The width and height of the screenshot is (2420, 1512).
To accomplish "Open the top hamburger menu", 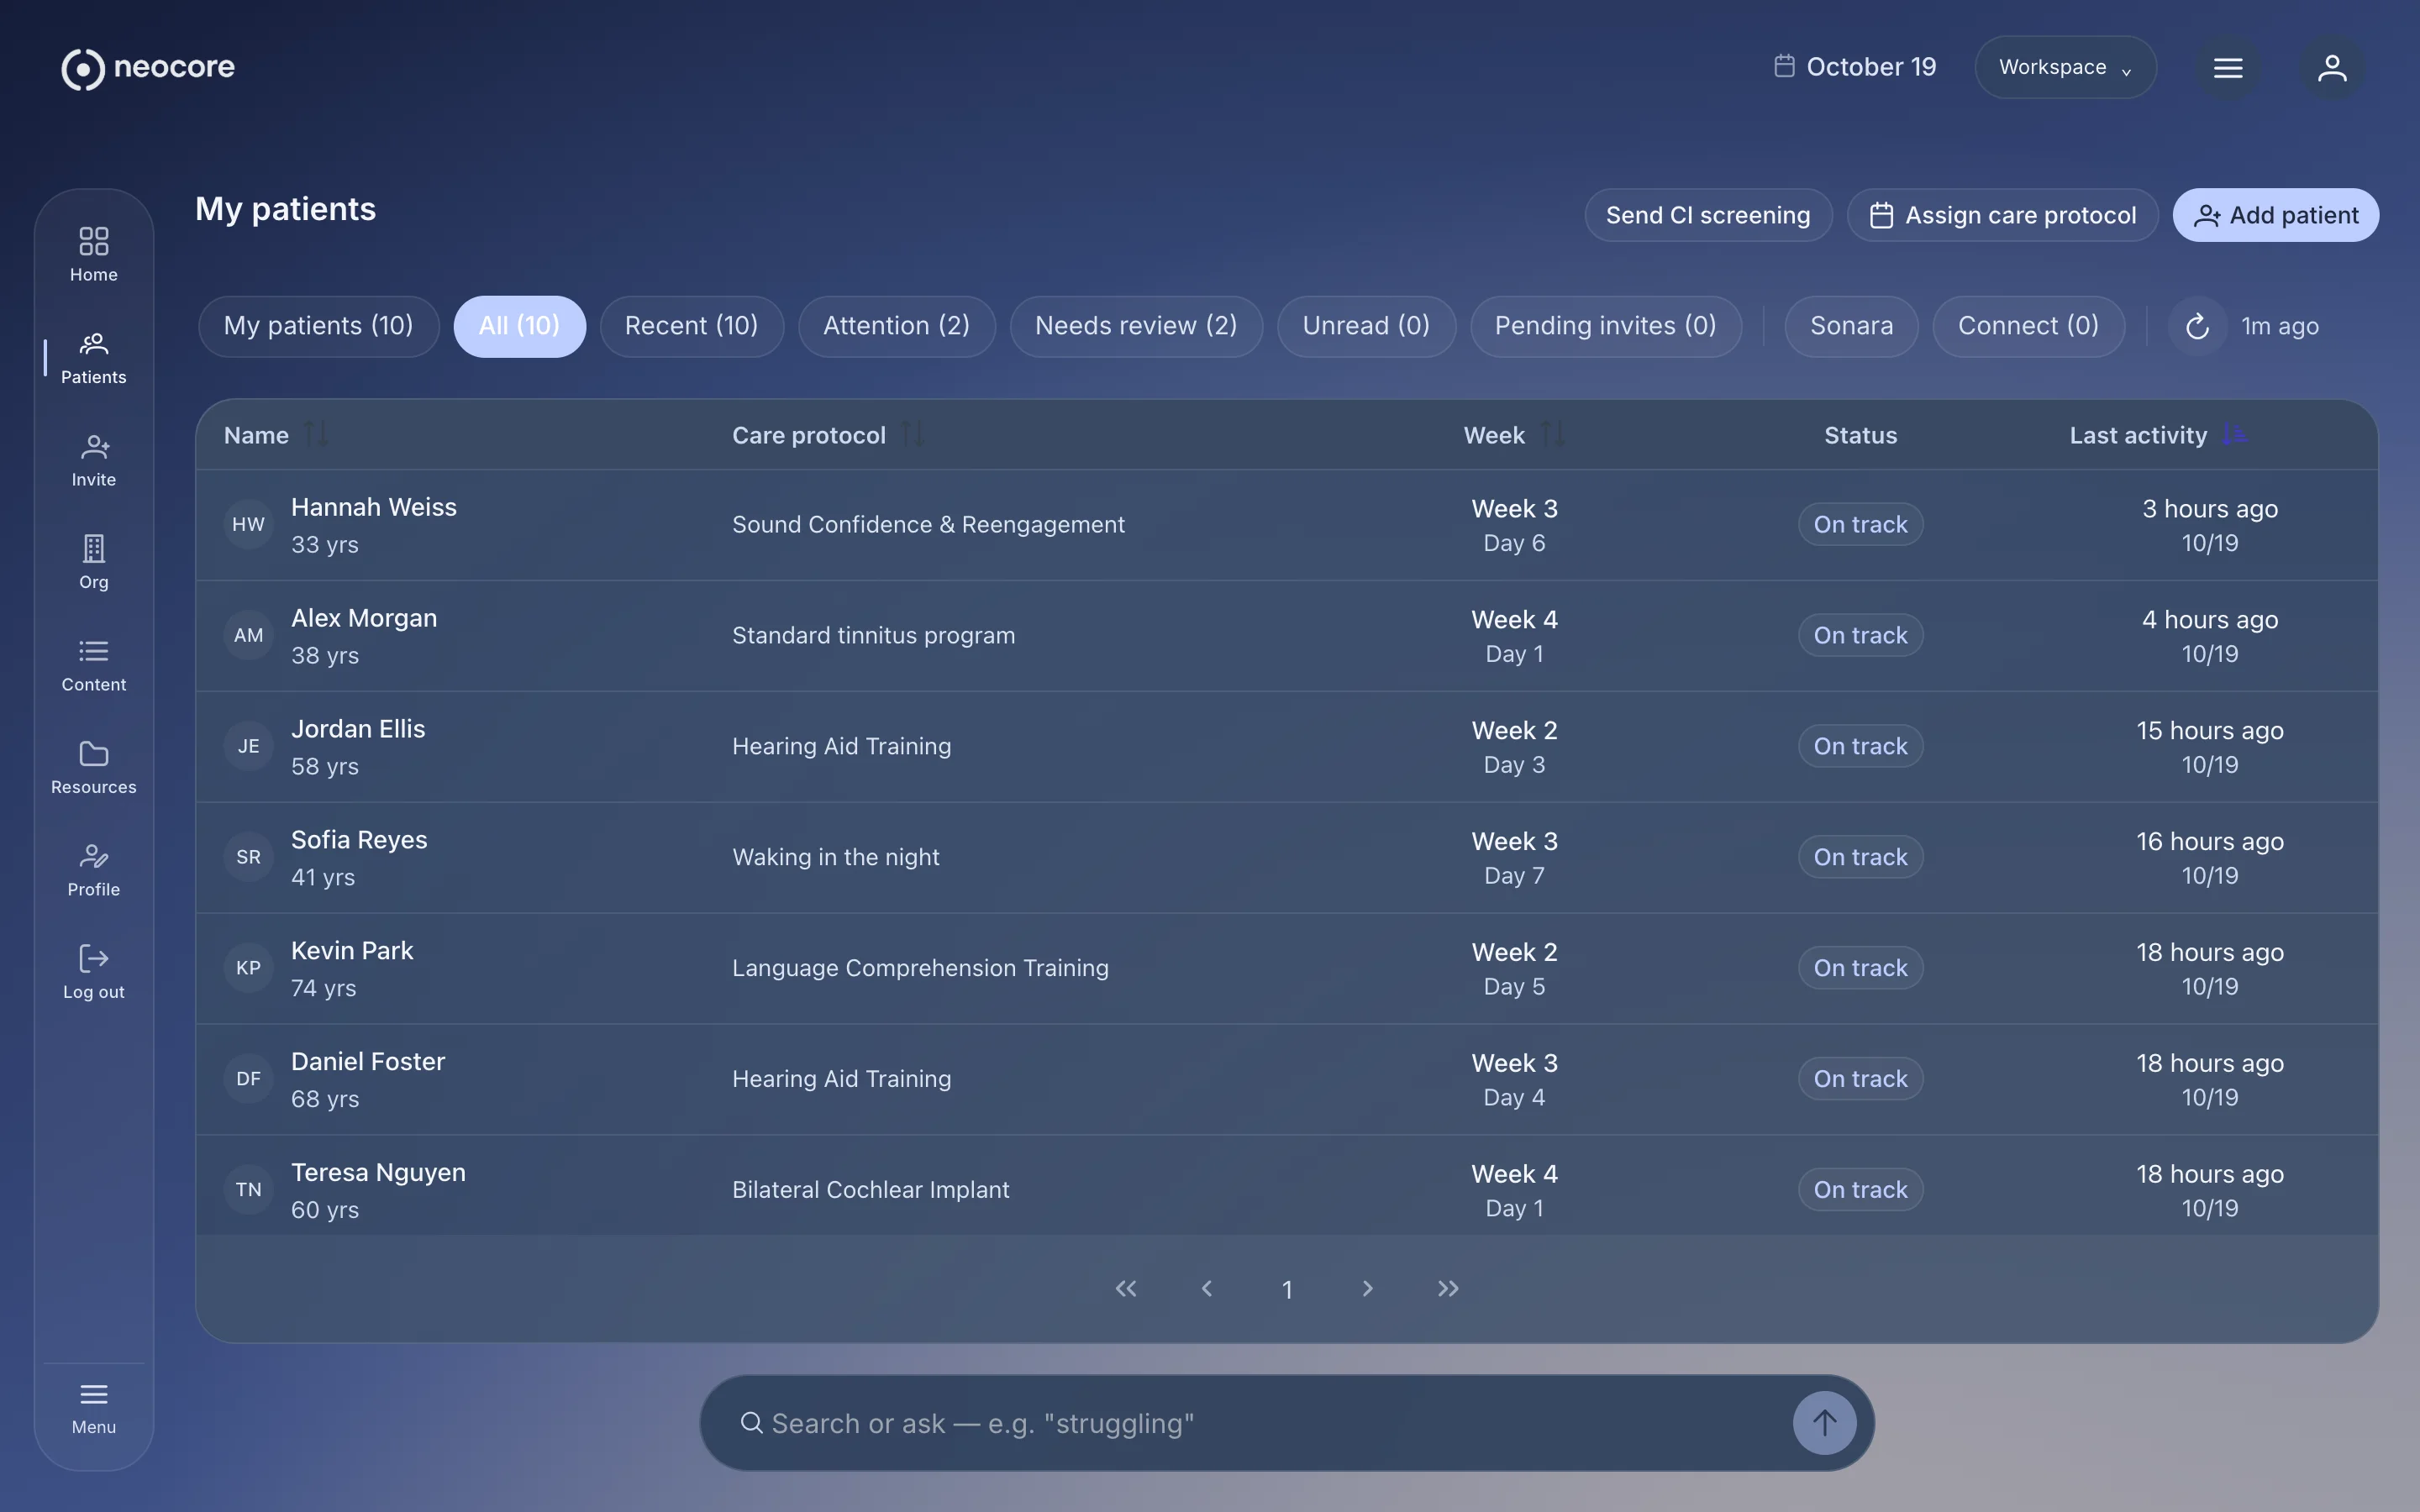I will pyautogui.click(x=2227, y=68).
